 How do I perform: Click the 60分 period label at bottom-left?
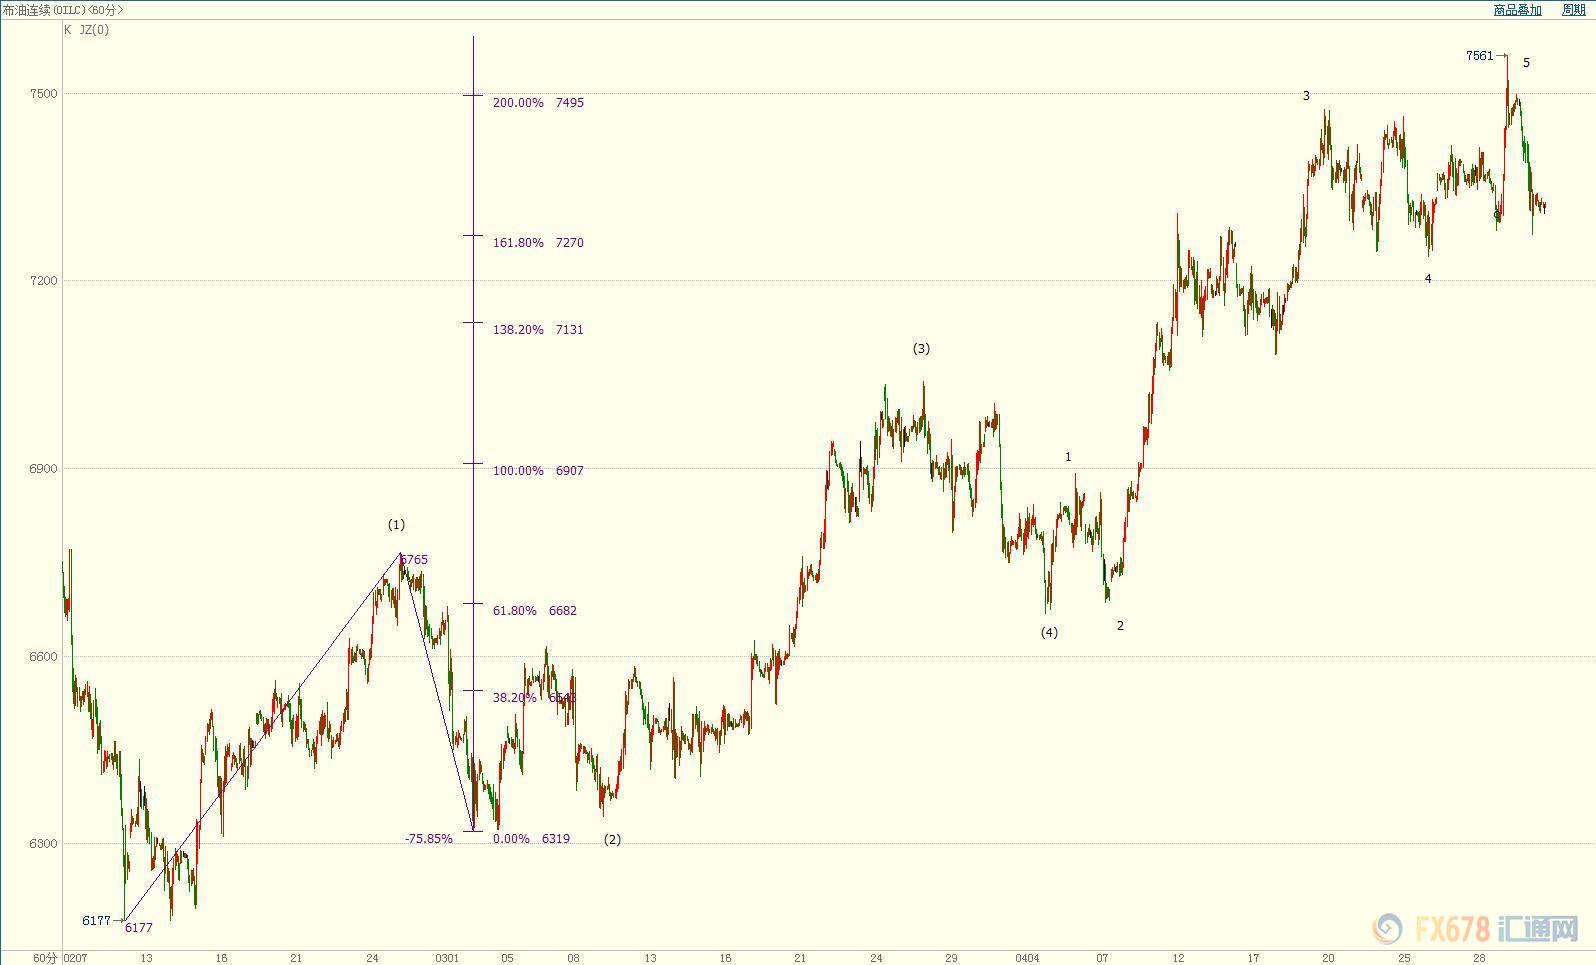coord(44,958)
